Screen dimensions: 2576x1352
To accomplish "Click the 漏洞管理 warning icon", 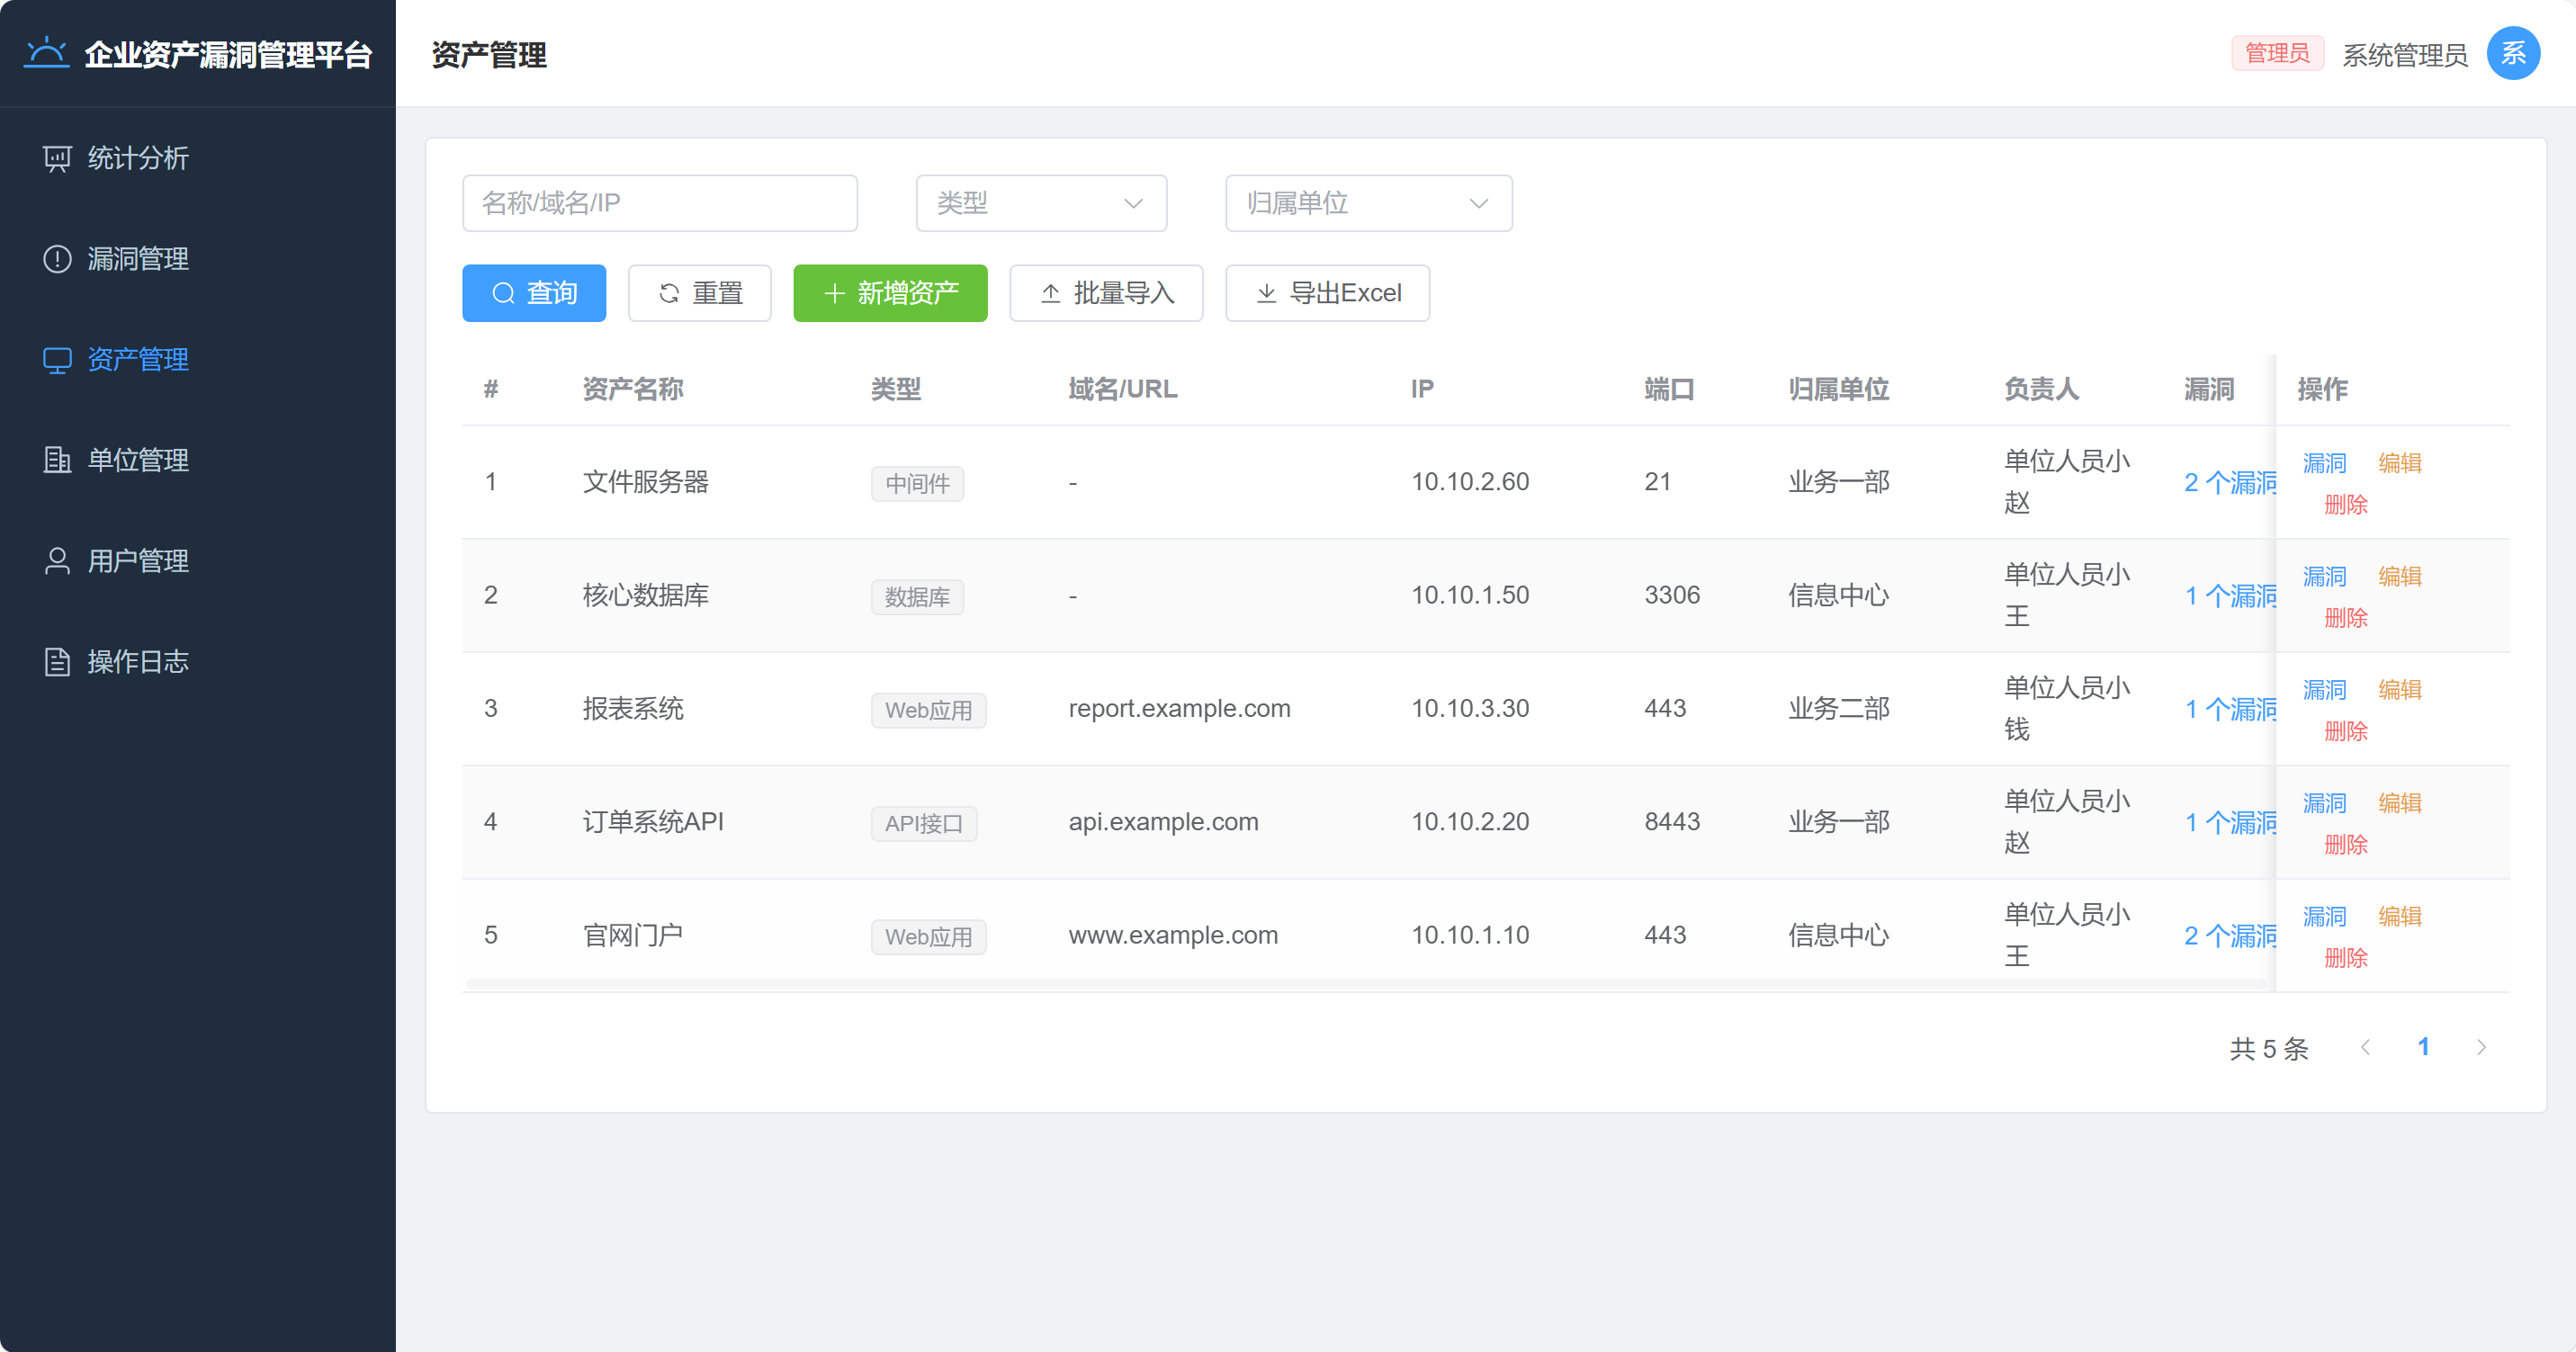I will click(57, 259).
